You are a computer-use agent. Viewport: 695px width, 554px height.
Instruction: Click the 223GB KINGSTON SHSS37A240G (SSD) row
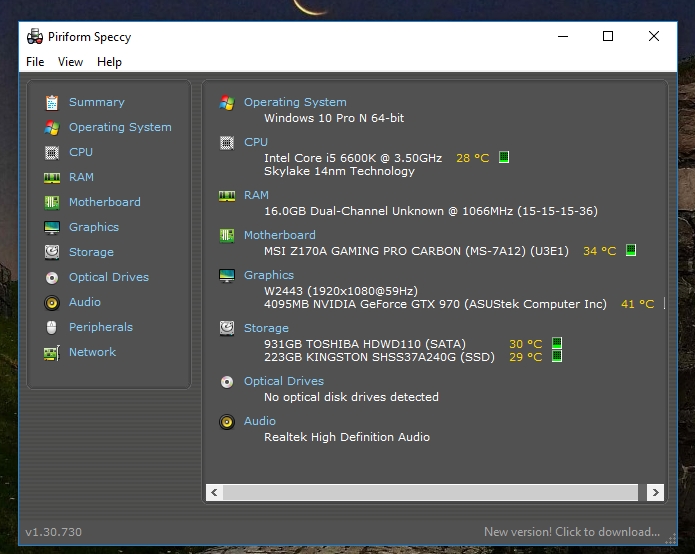tap(379, 357)
